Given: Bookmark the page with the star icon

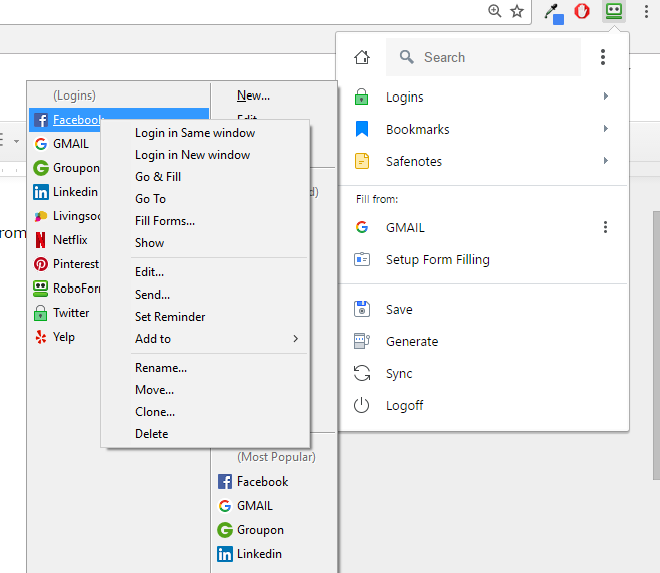Looking at the screenshot, I should [x=517, y=11].
